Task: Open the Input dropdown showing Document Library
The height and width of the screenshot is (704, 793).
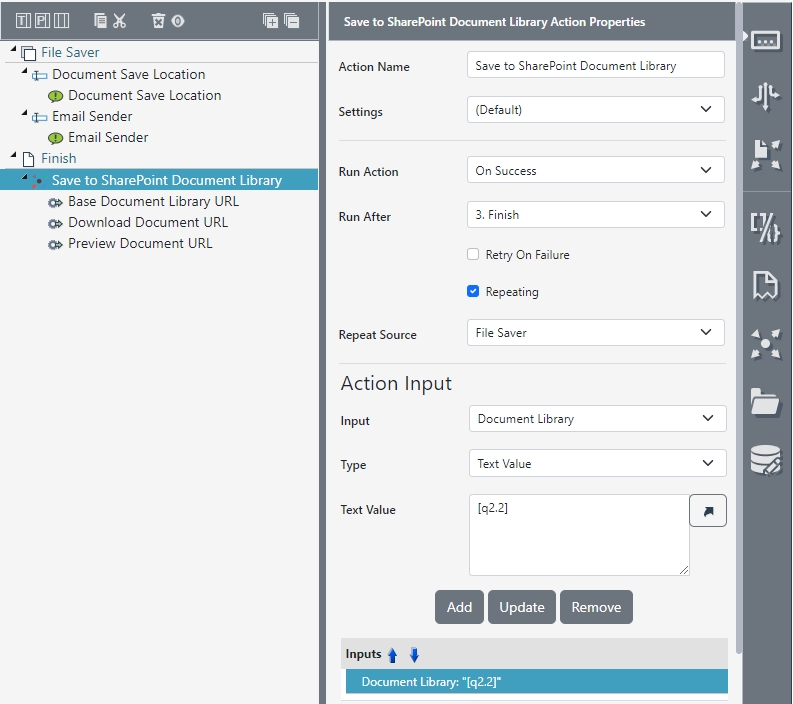Action: [x=597, y=419]
